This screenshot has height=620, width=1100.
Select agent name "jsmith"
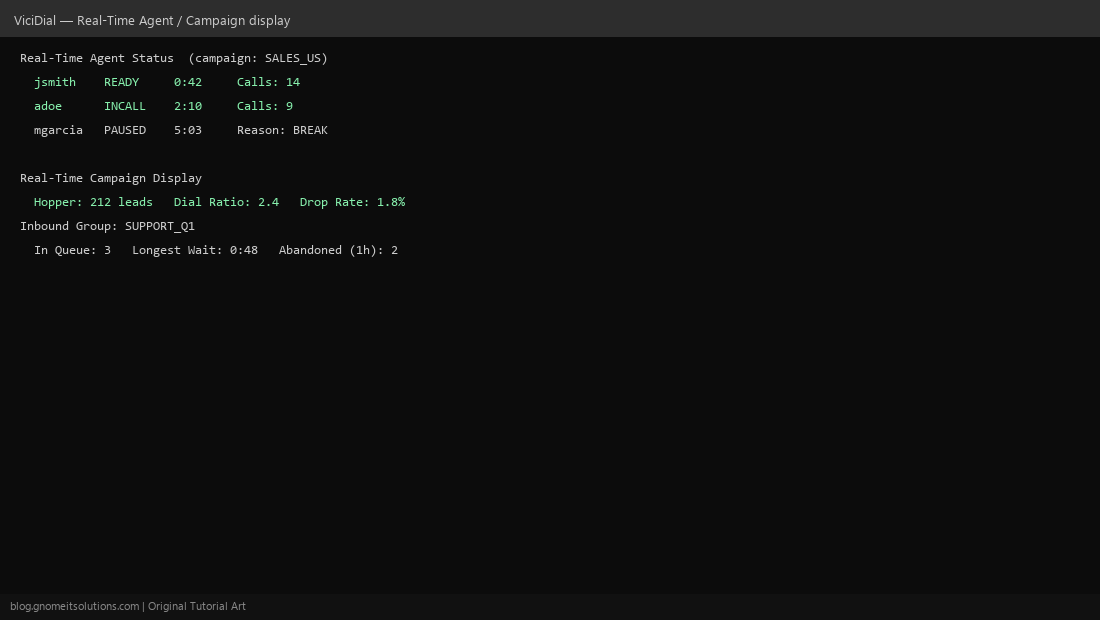click(x=55, y=82)
